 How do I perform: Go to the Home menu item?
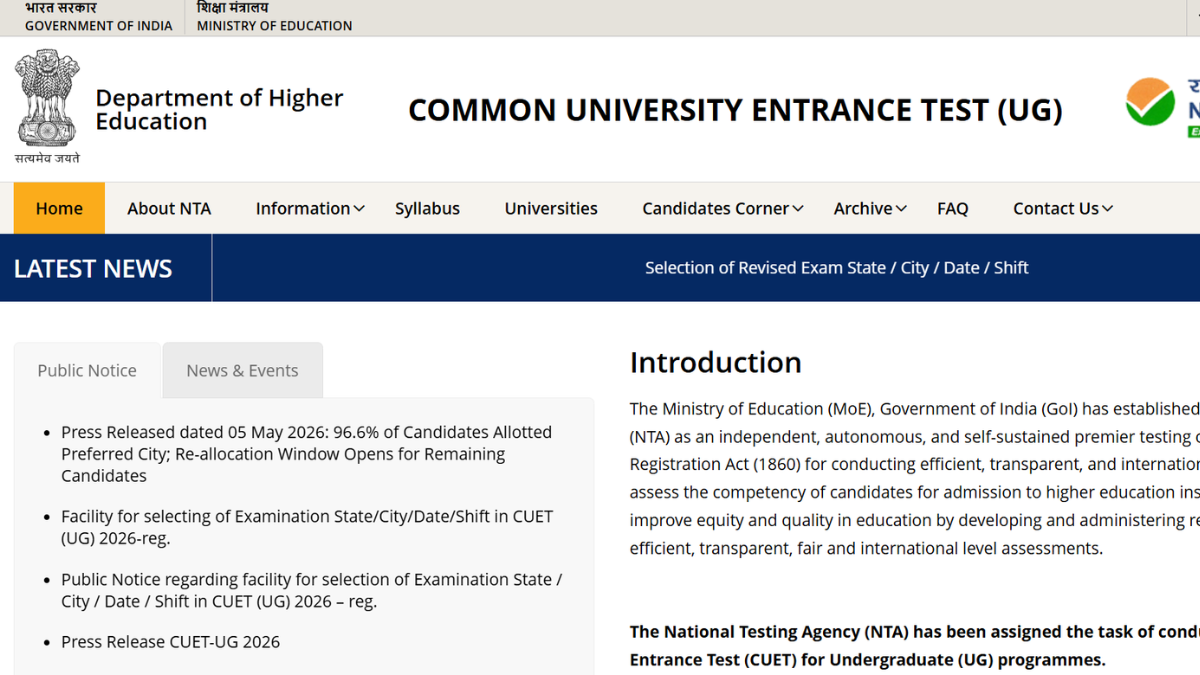point(59,208)
